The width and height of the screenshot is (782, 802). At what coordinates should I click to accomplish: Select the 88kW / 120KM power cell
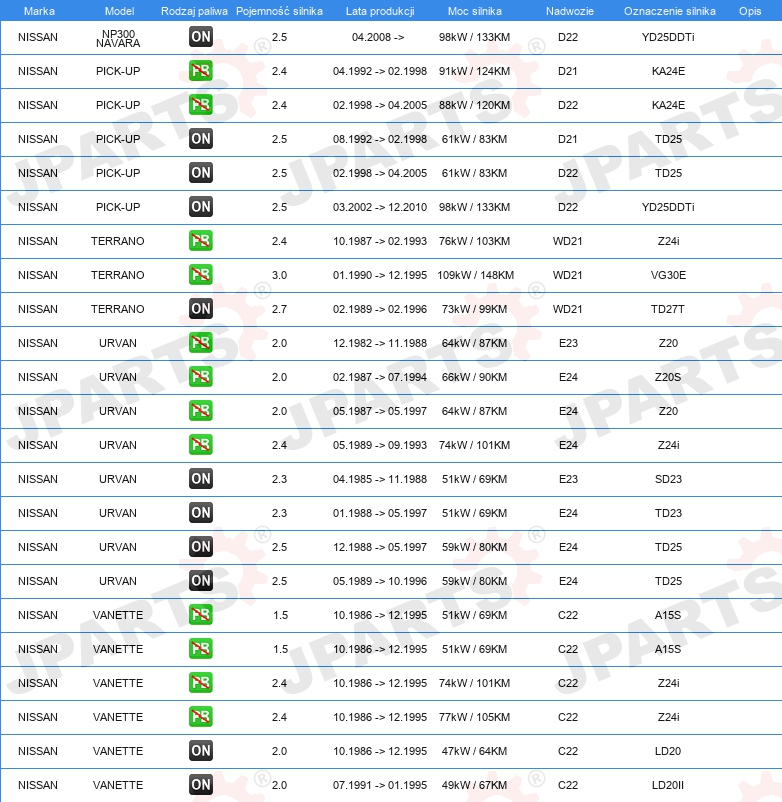(475, 105)
